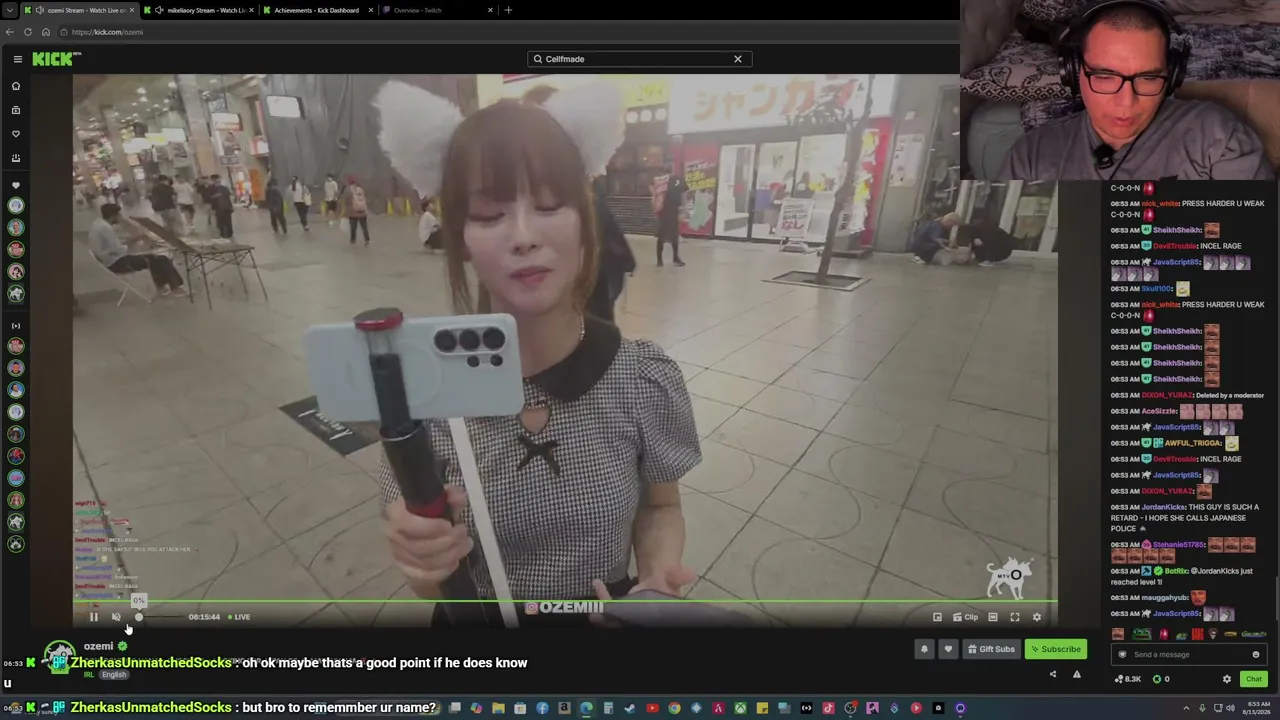Screen dimensions: 1280x720
Task: Share the stream
Action: 1052,674
